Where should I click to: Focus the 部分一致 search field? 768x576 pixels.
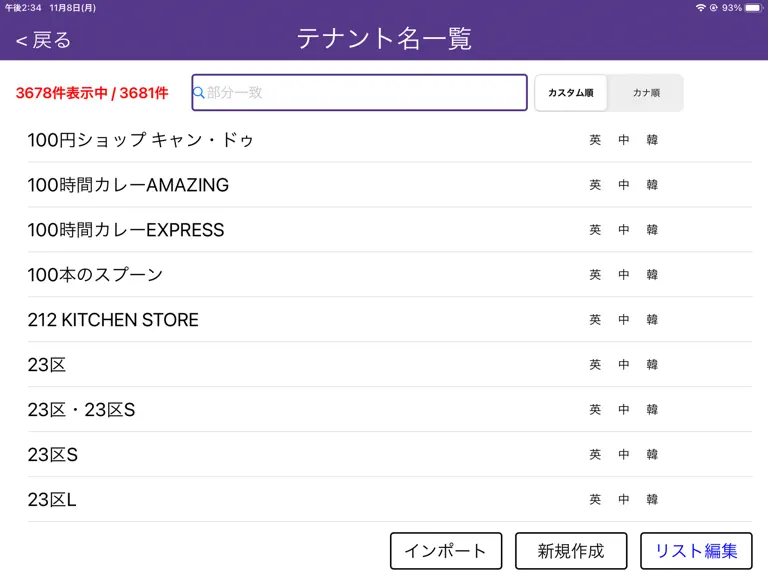pyautogui.click(x=360, y=93)
